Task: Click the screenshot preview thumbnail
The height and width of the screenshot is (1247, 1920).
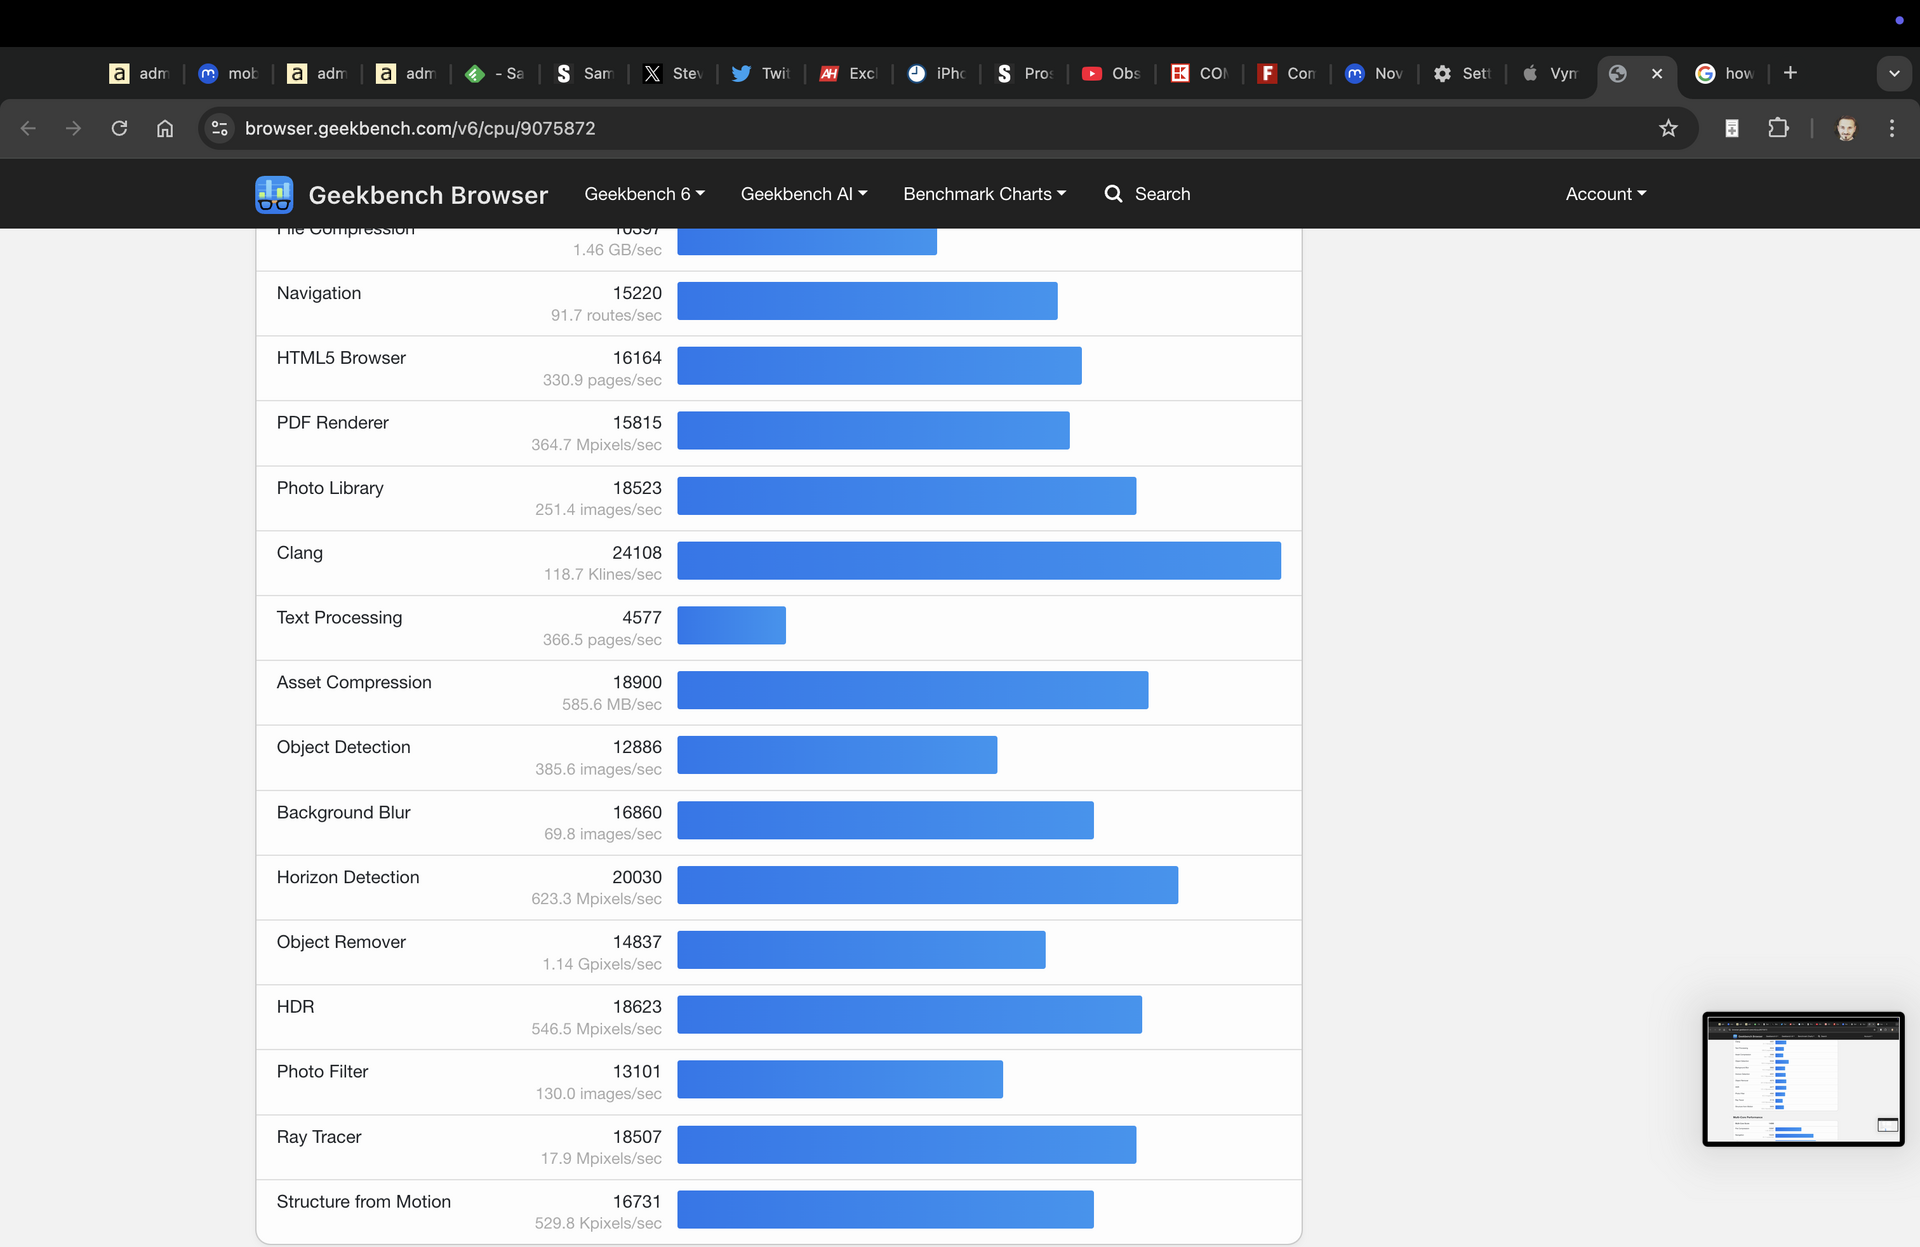Action: coord(1802,1078)
